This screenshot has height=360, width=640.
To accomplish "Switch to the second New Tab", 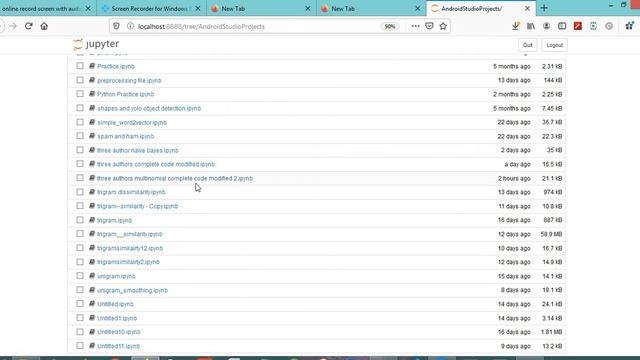I will [x=371, y=8].
